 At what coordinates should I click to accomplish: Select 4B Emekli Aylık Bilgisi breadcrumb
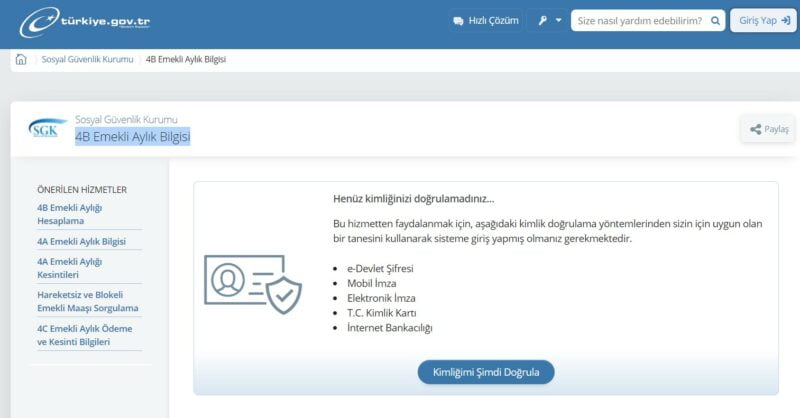pos(185,59)
